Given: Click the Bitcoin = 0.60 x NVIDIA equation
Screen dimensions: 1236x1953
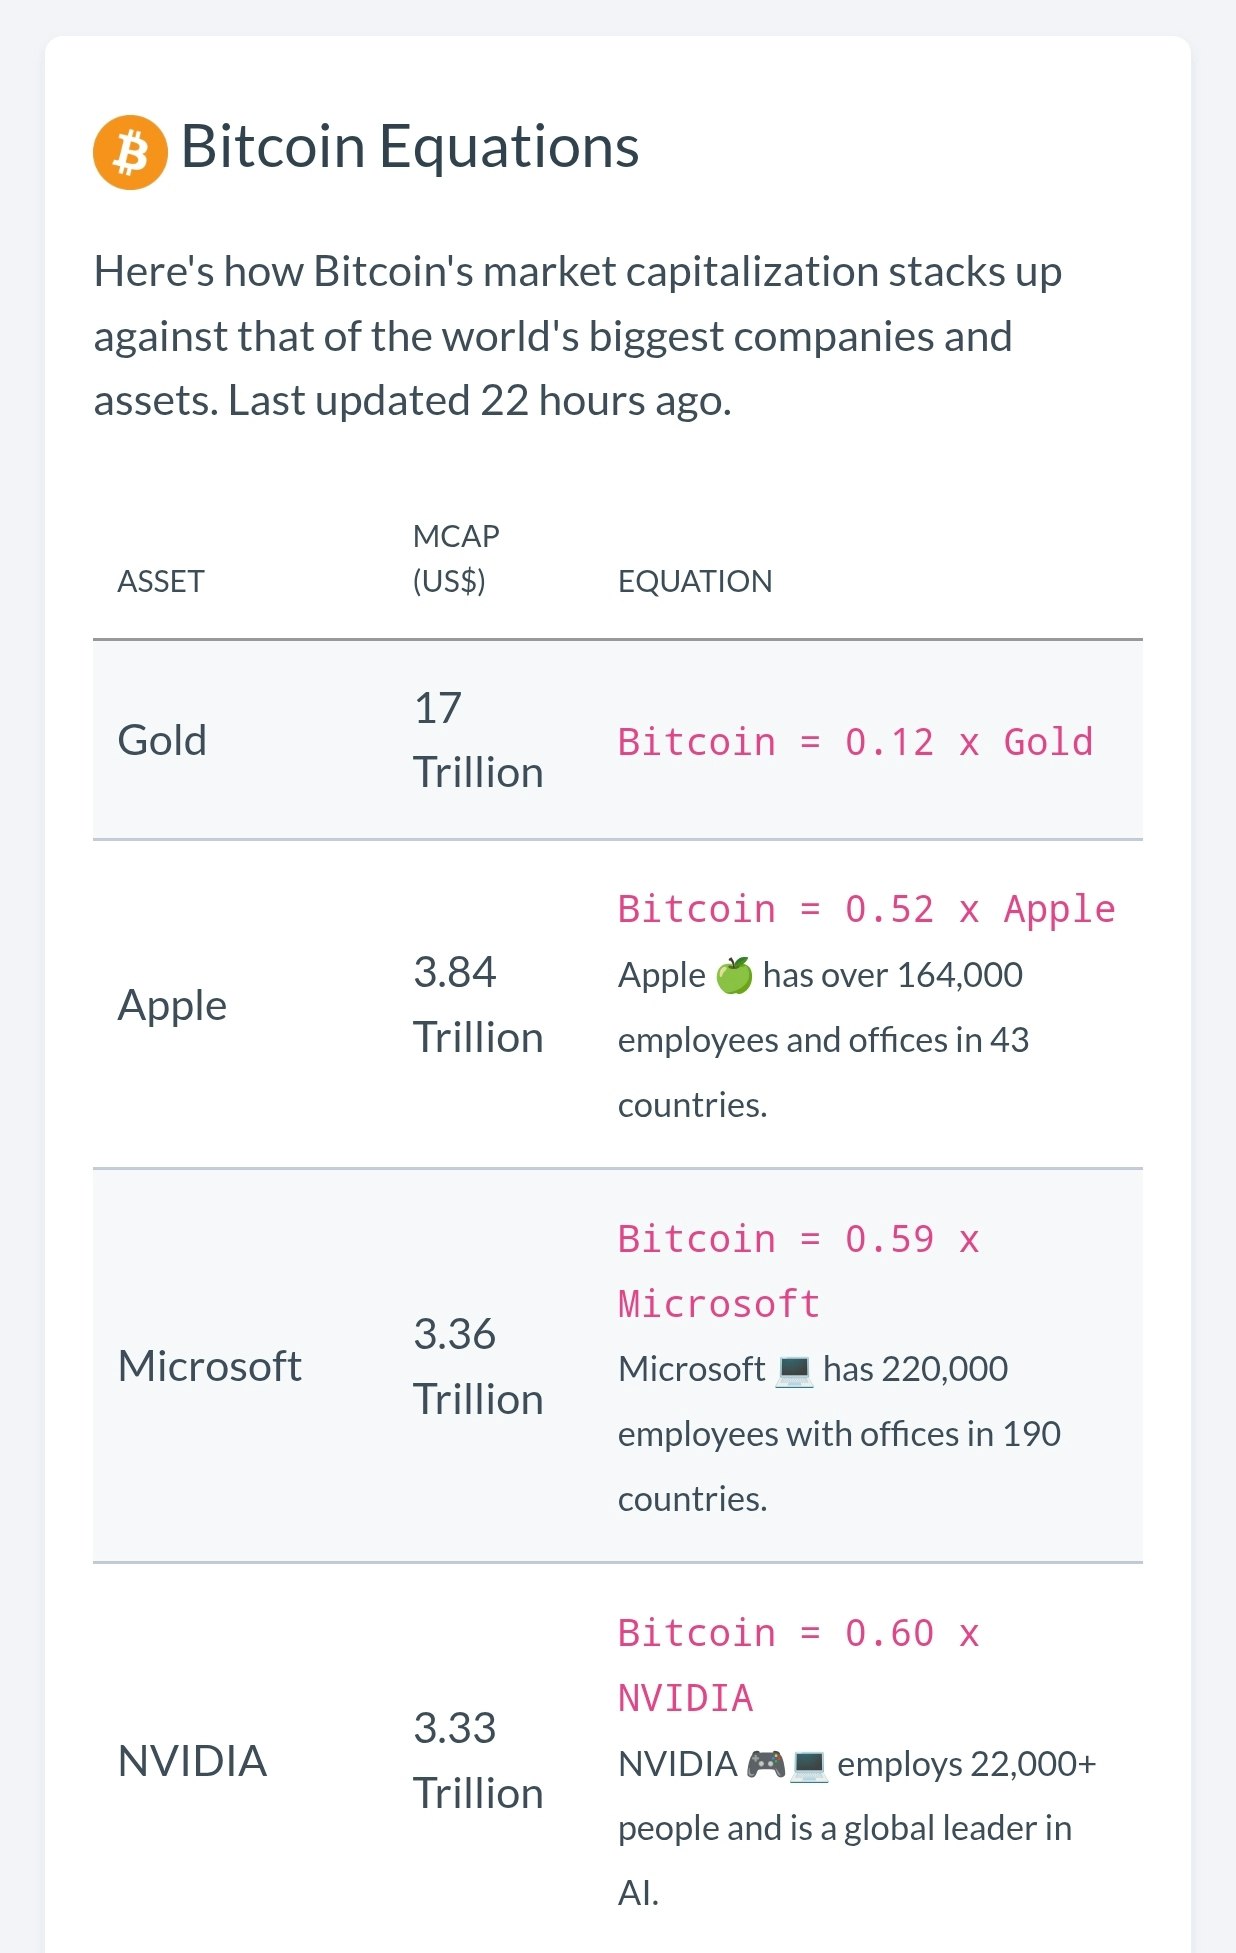Looking at the screenshot, I should click(799, 1665).
